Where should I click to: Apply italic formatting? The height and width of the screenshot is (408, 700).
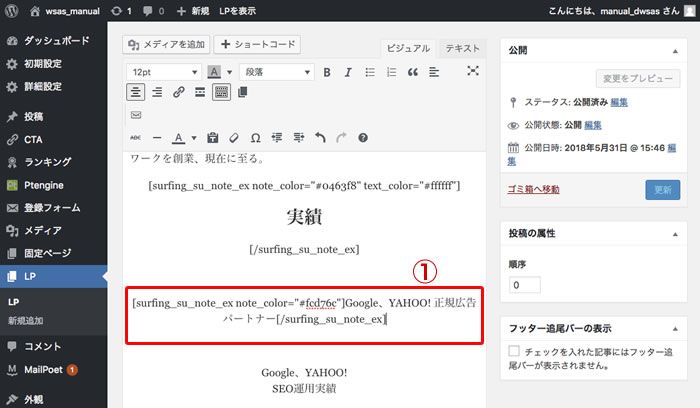pos(347,72)
